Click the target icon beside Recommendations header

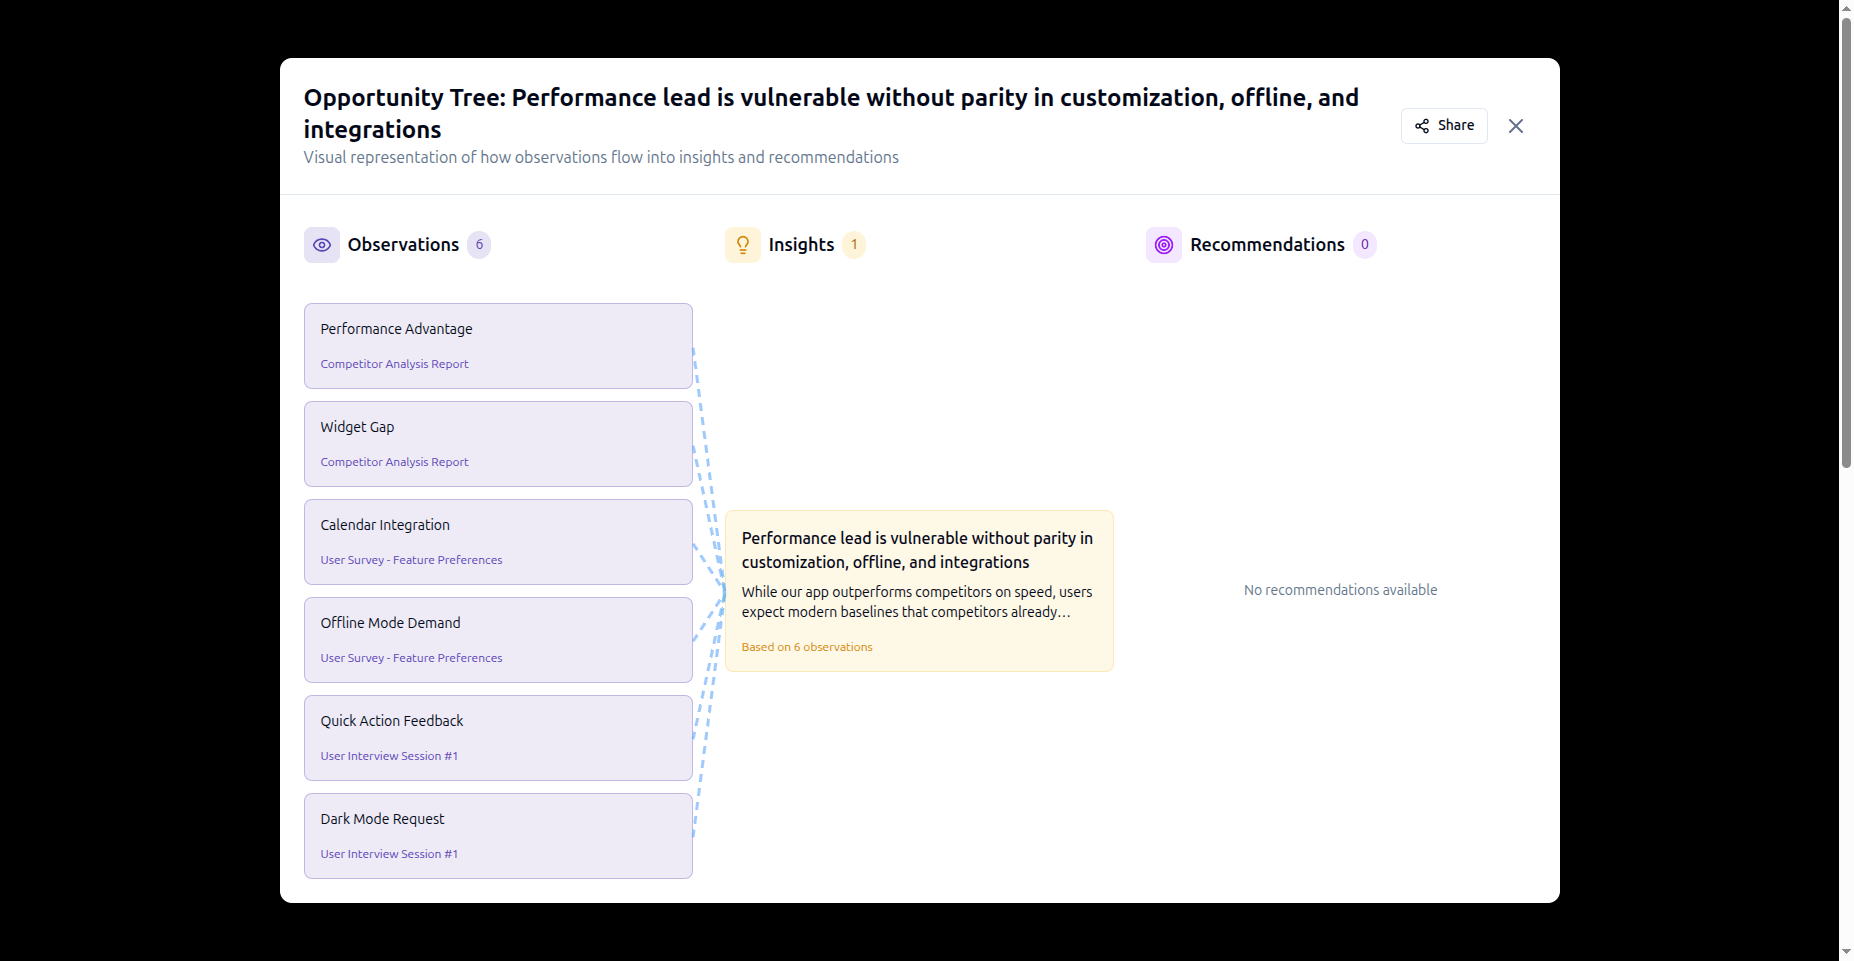click(1163, 244)
